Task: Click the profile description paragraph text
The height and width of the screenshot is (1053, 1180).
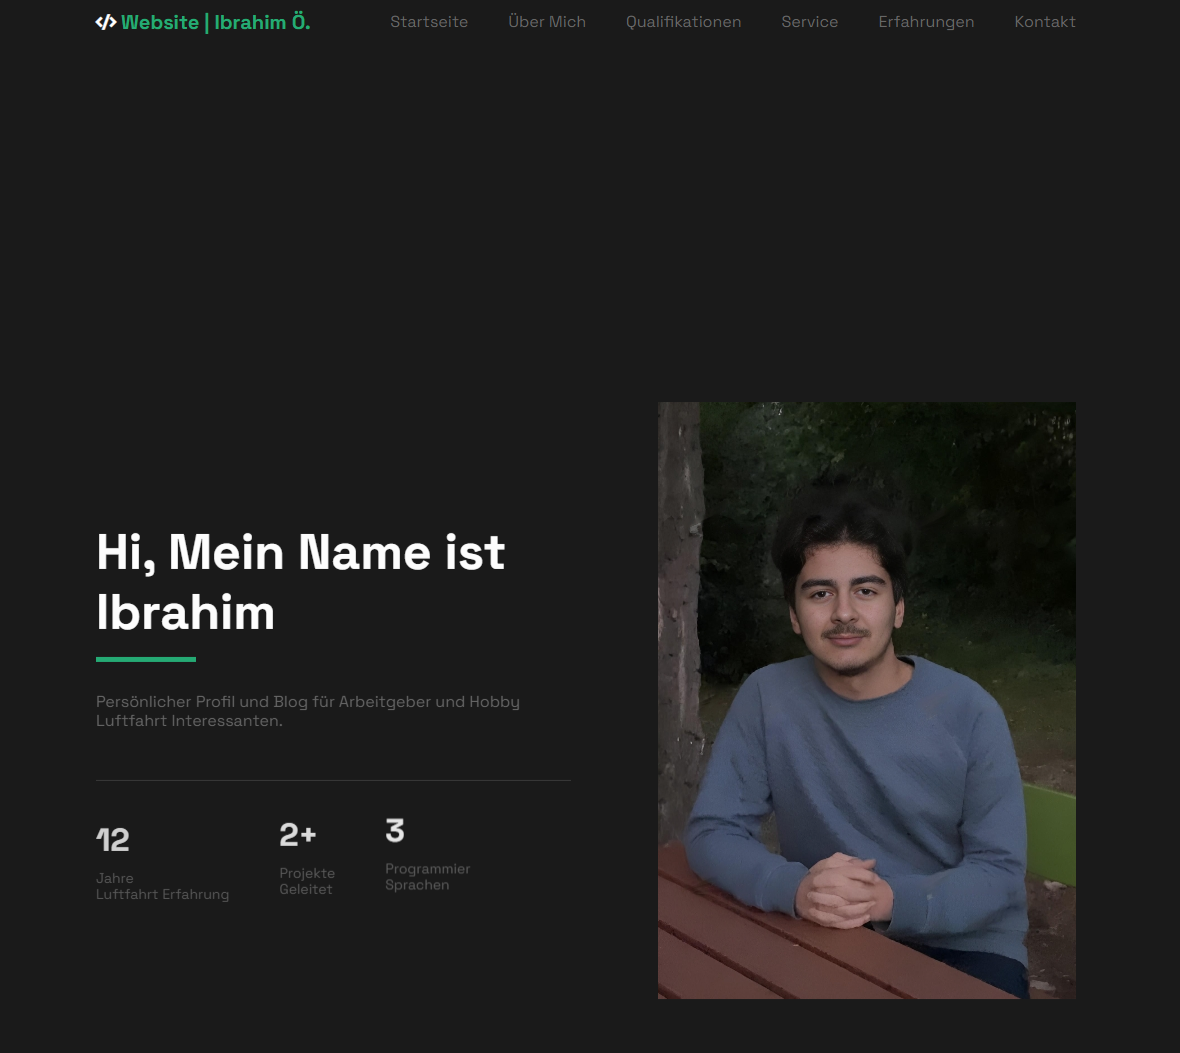Action: [307, 710]
